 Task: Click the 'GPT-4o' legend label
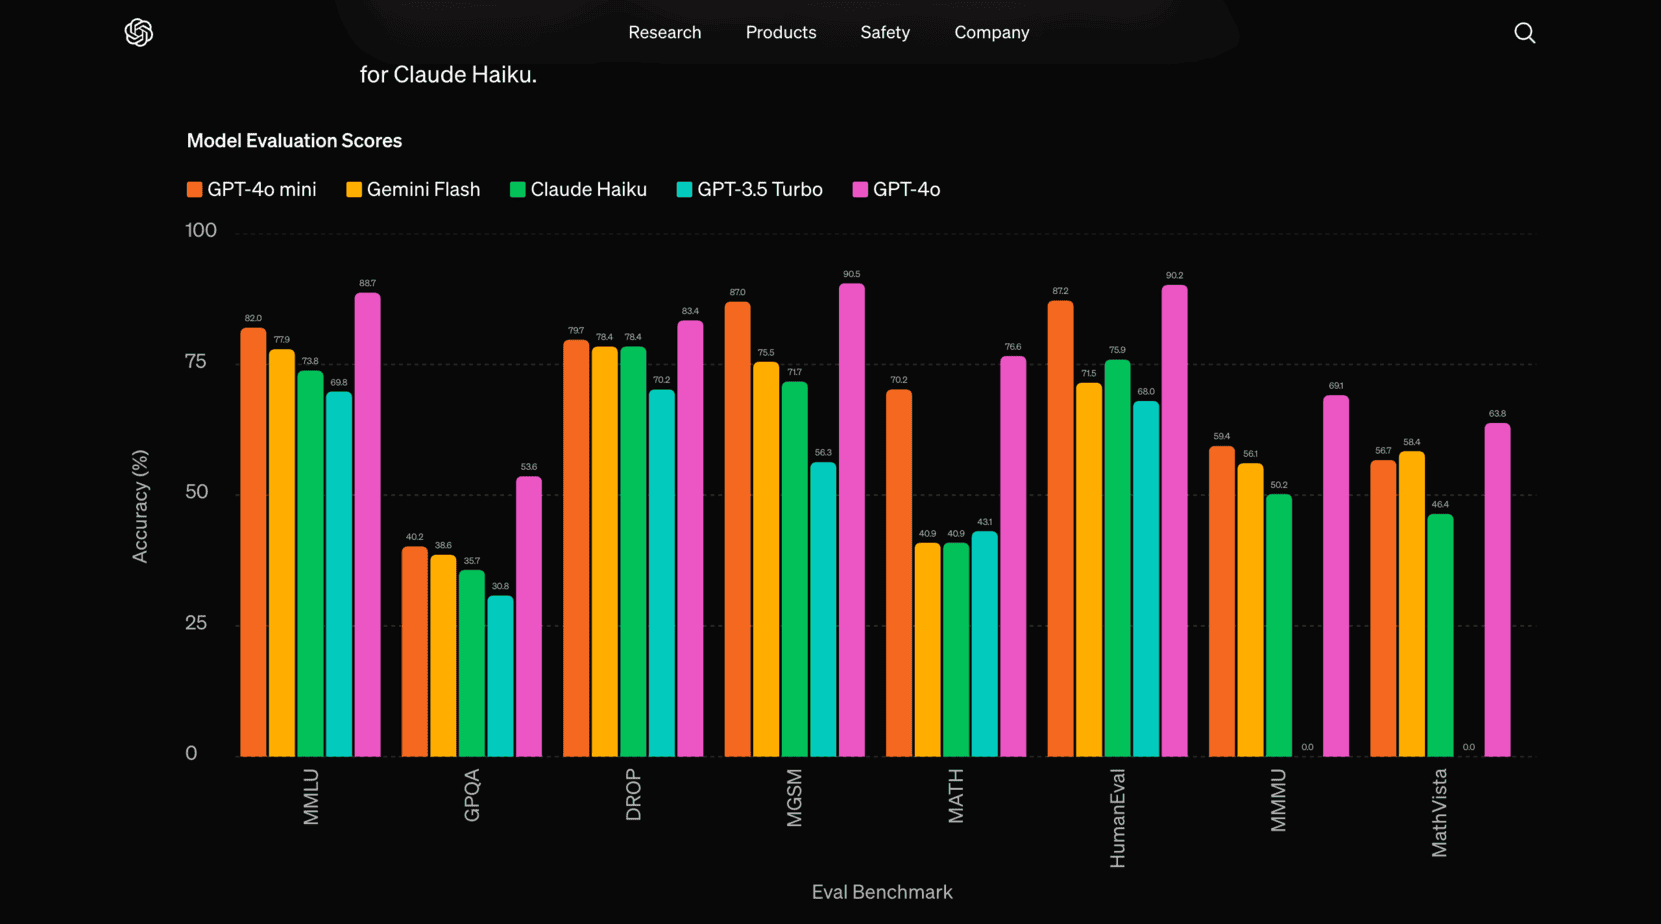point(906,190)
